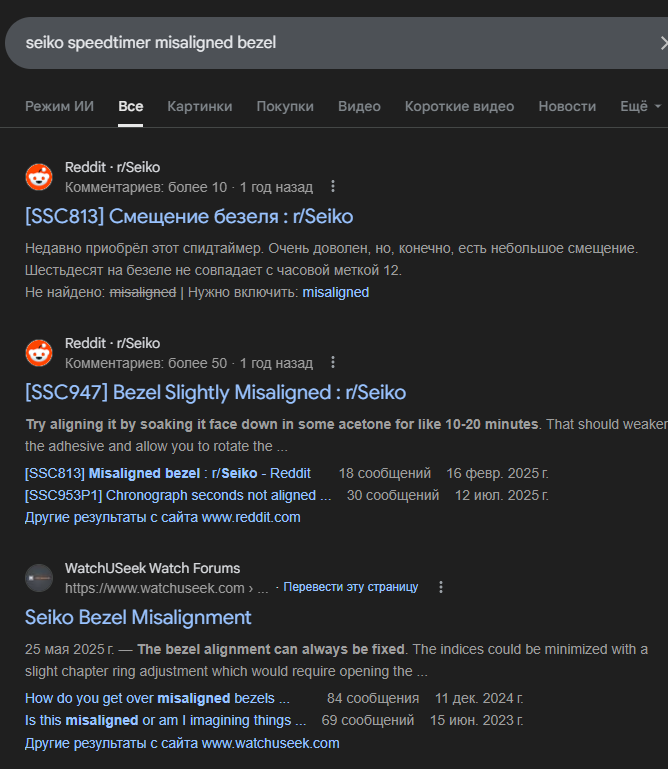This screenshot has width=668, height=769.
Task: Click Перевести эту страницу link
Action: 351,587
